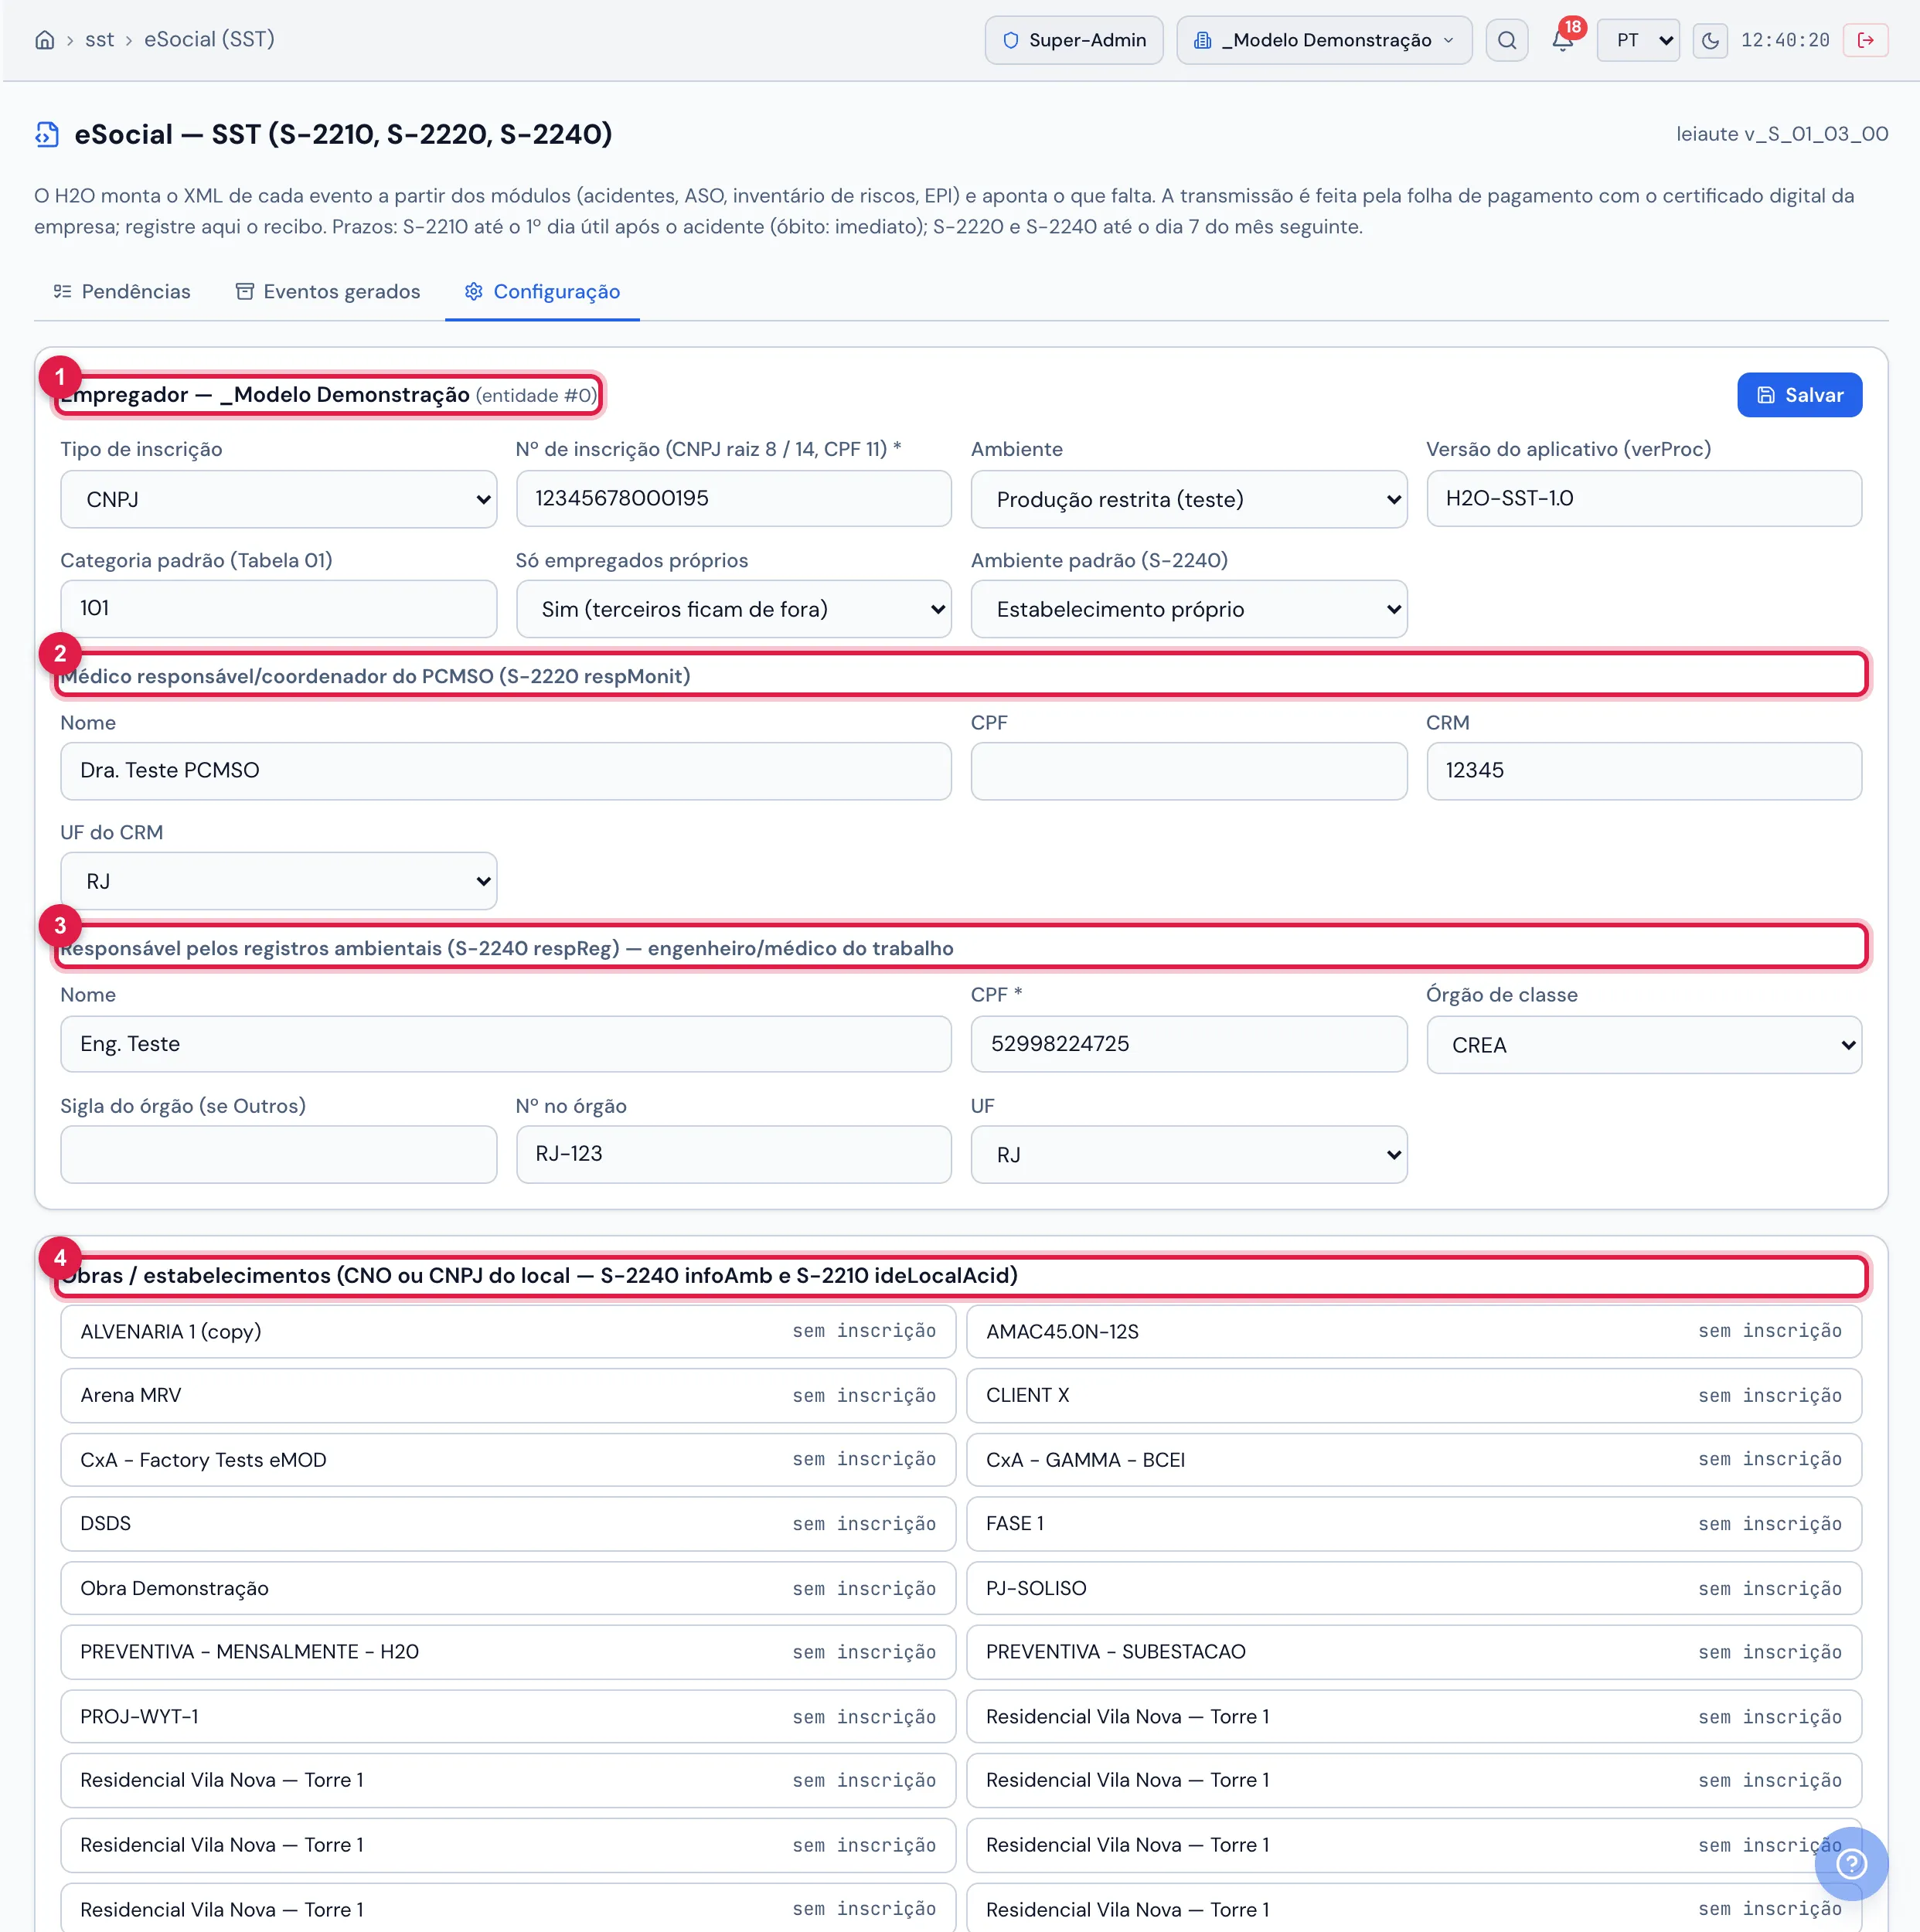Go to home via breadcrumb house icon
This screenshot has width=1920, height=1932.
click(x=44, y=40)
